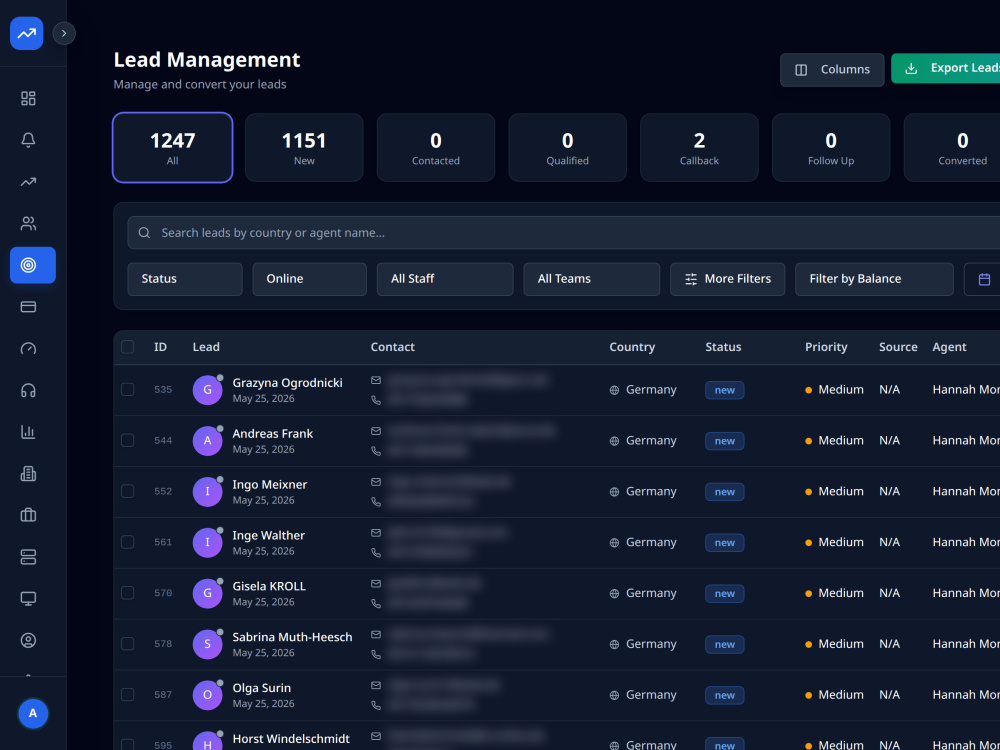Open the briefcase sidebar icon
The image size is (1000, 750).
(28, 515)
